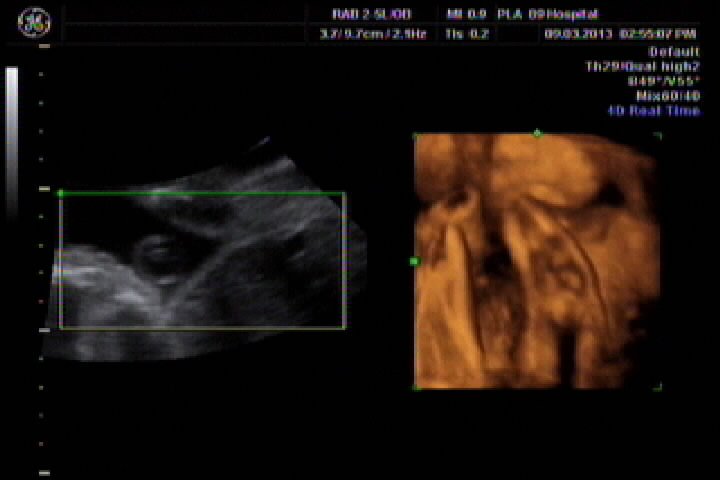
Task: Click inside the green ROI box on 2D scan
Action: 202,260
